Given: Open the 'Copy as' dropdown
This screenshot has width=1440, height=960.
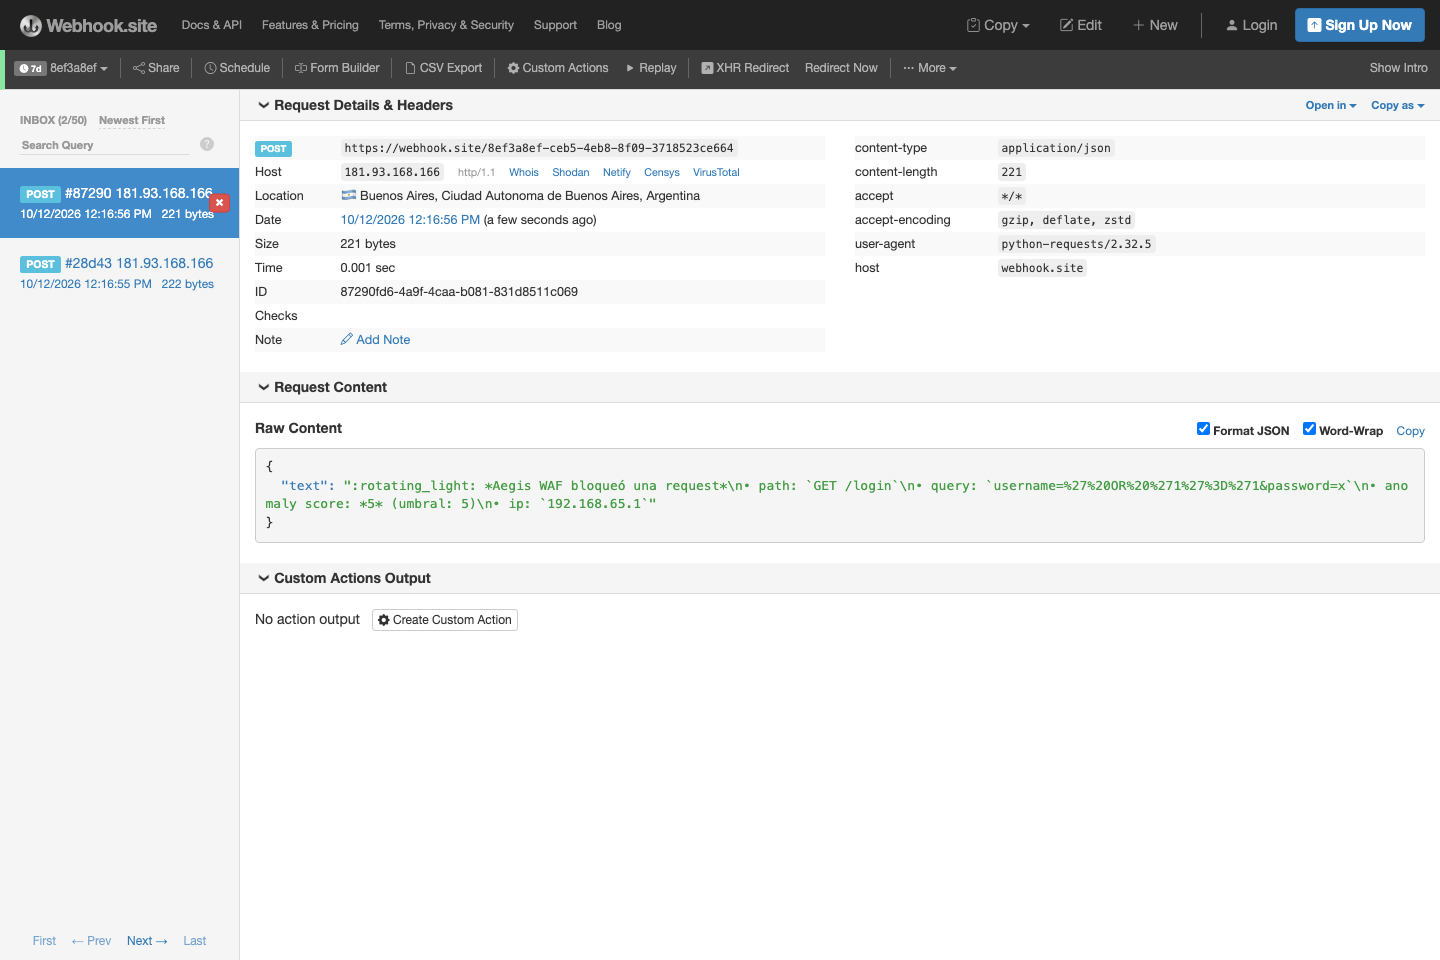Looking at the screenshot, I should [1397, 105].
